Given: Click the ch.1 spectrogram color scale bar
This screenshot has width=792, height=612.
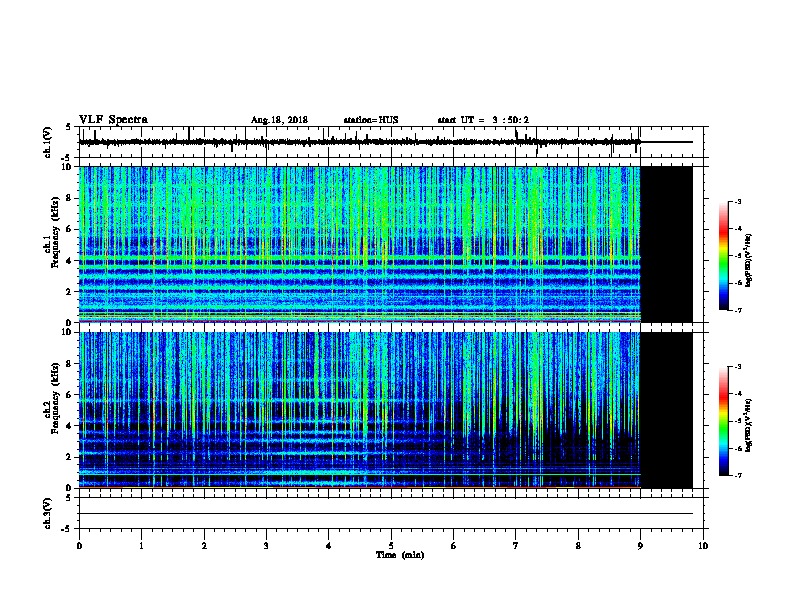Looking at the screenshot, I should pos(723,256).
